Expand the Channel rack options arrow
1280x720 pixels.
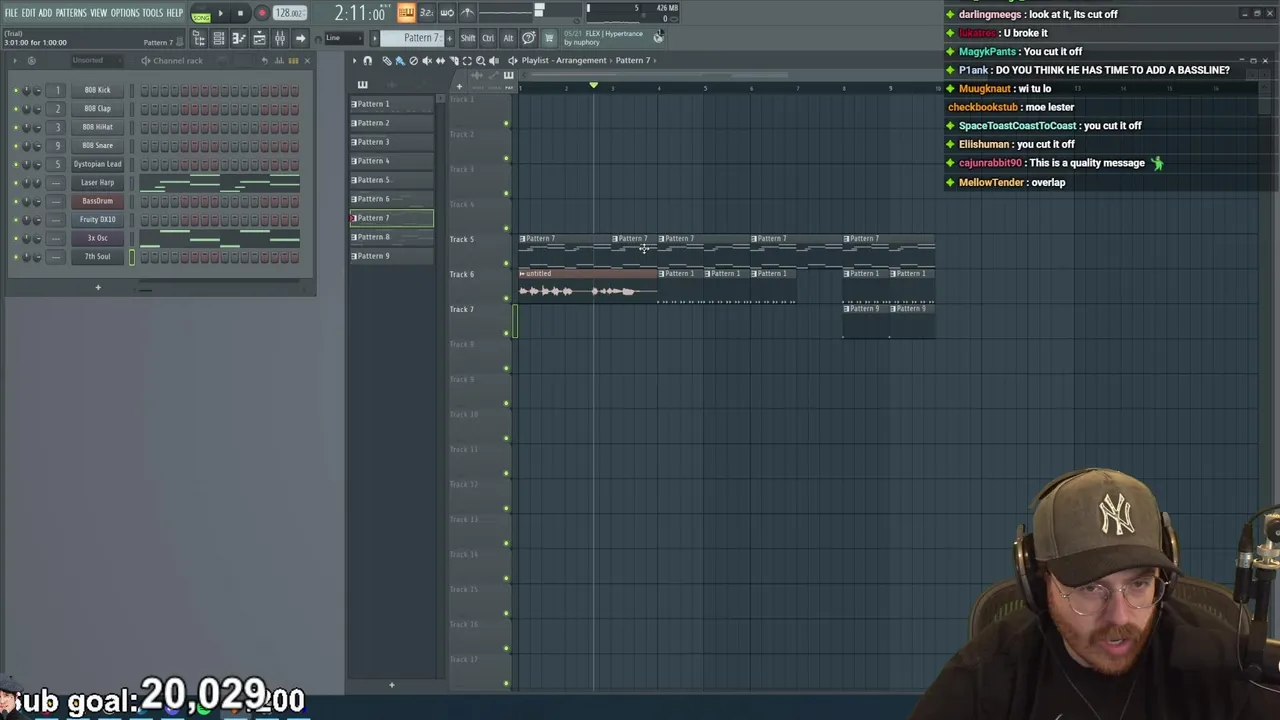15,60
